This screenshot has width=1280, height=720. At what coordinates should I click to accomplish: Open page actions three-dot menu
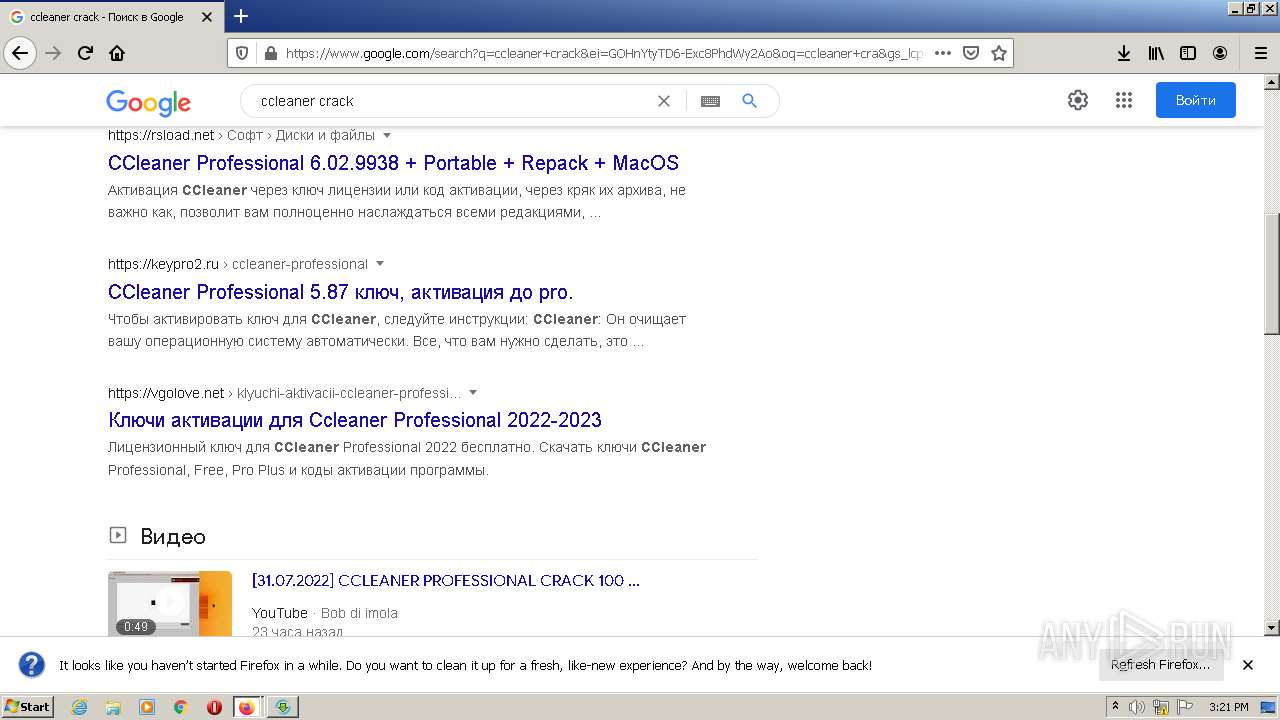click(942, 53)
